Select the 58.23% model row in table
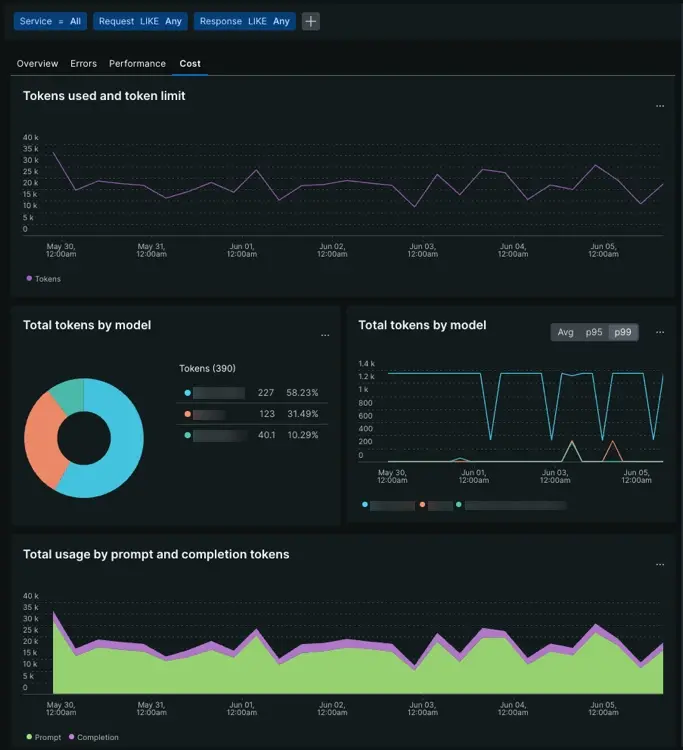 (250, 393)
